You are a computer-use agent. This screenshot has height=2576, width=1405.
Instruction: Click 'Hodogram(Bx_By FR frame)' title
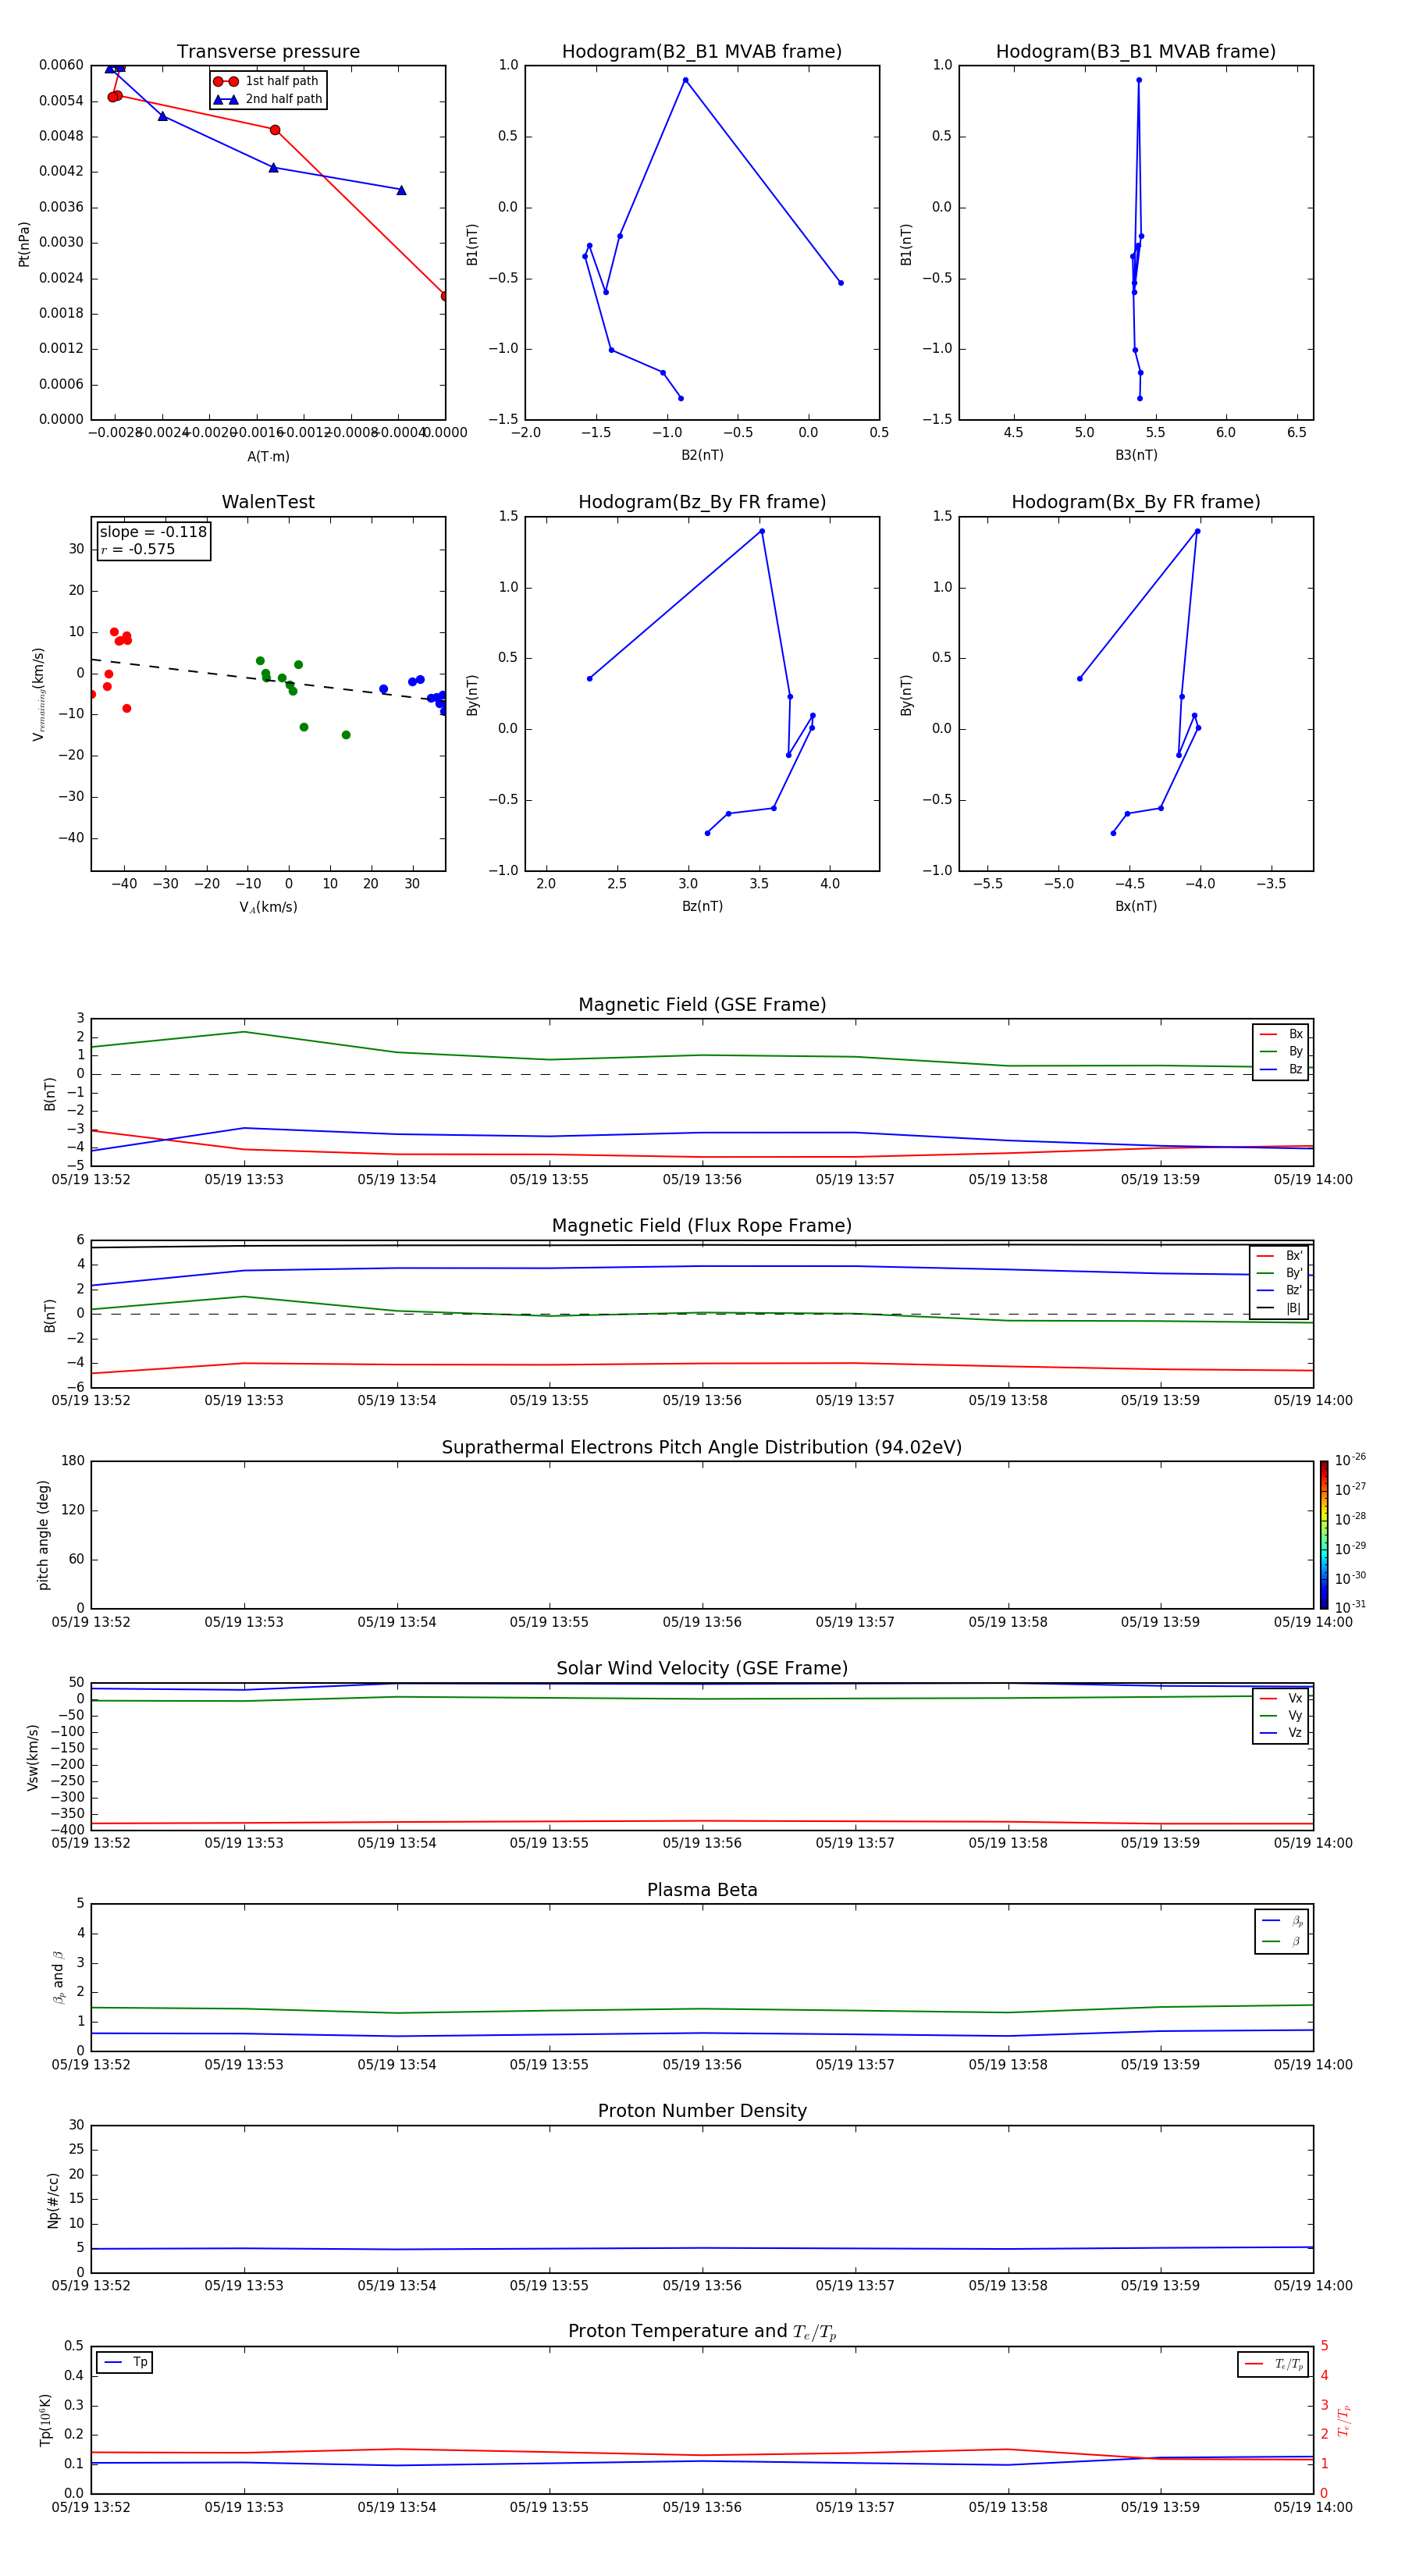tap(1136, 502)
